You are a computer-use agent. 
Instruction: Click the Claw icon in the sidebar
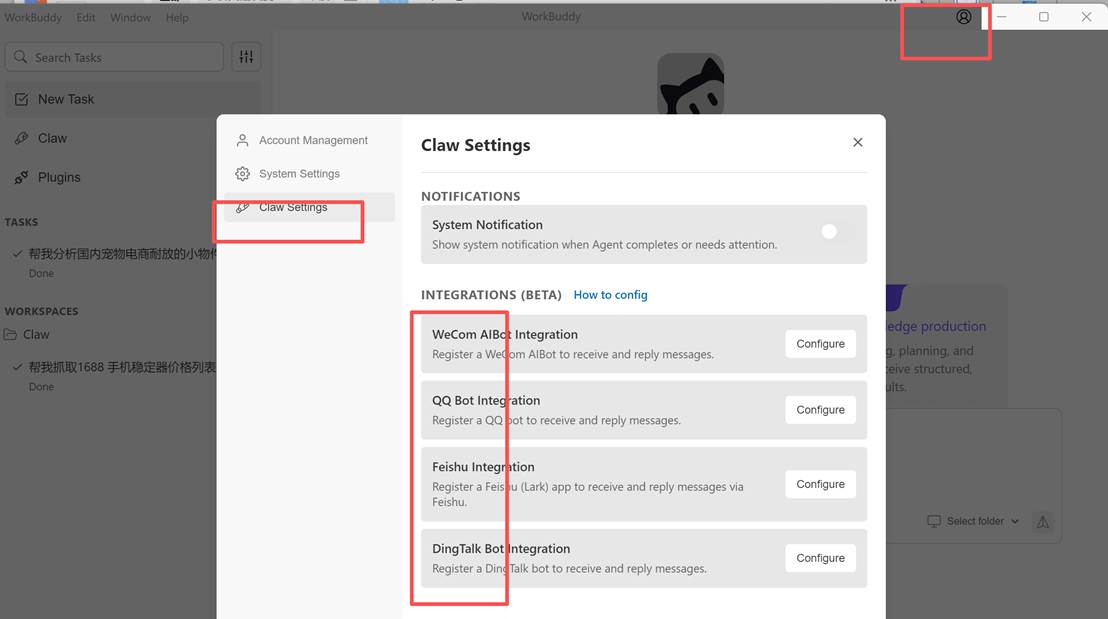(22, 138)
